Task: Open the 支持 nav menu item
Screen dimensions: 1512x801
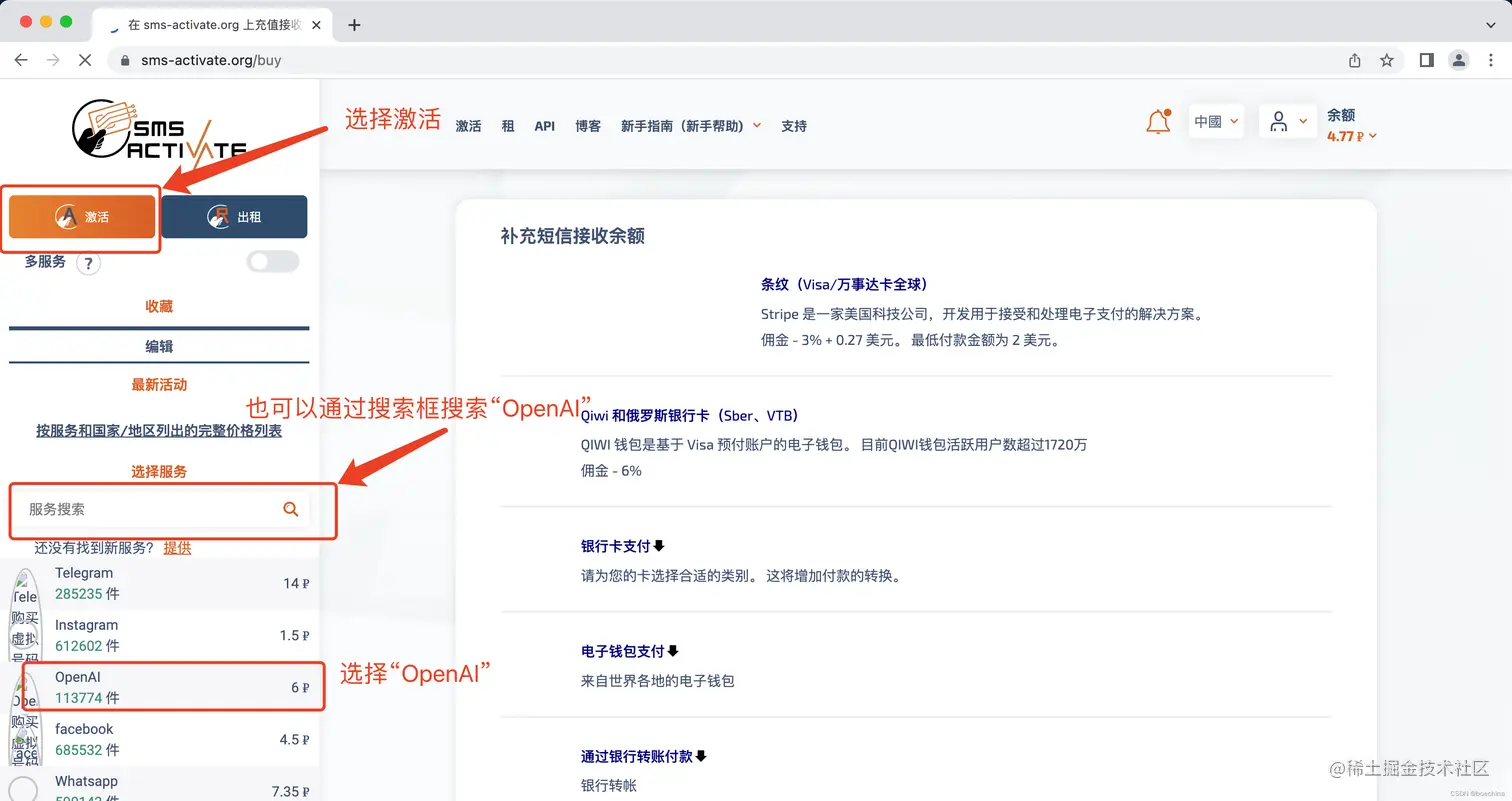Action: [x=794, y=126]
